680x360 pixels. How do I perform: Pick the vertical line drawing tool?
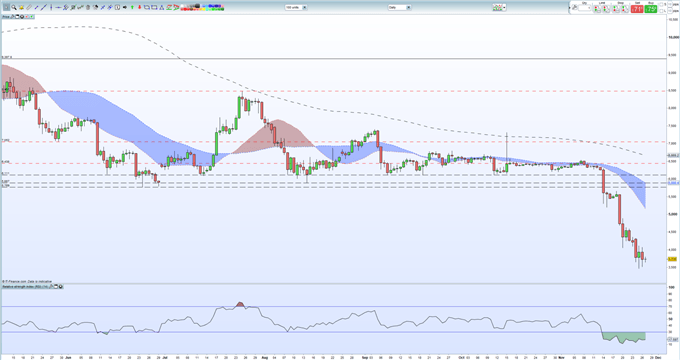pos(51,7)
